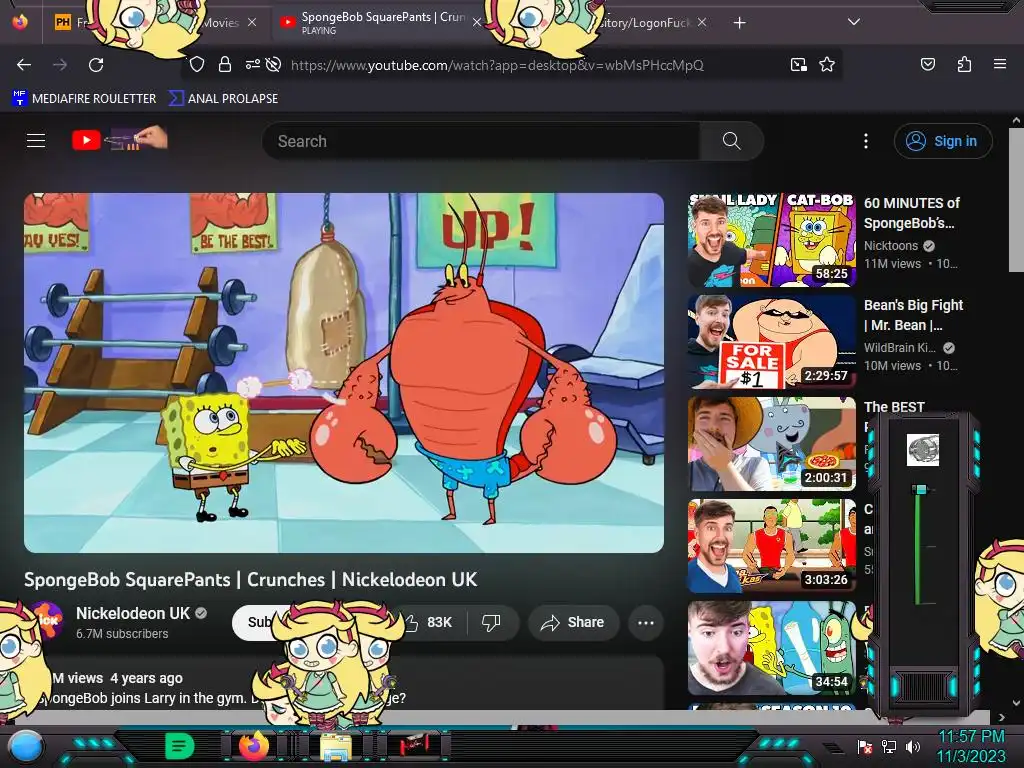Open more actions ellipsis below video

(x=646, y=622)
